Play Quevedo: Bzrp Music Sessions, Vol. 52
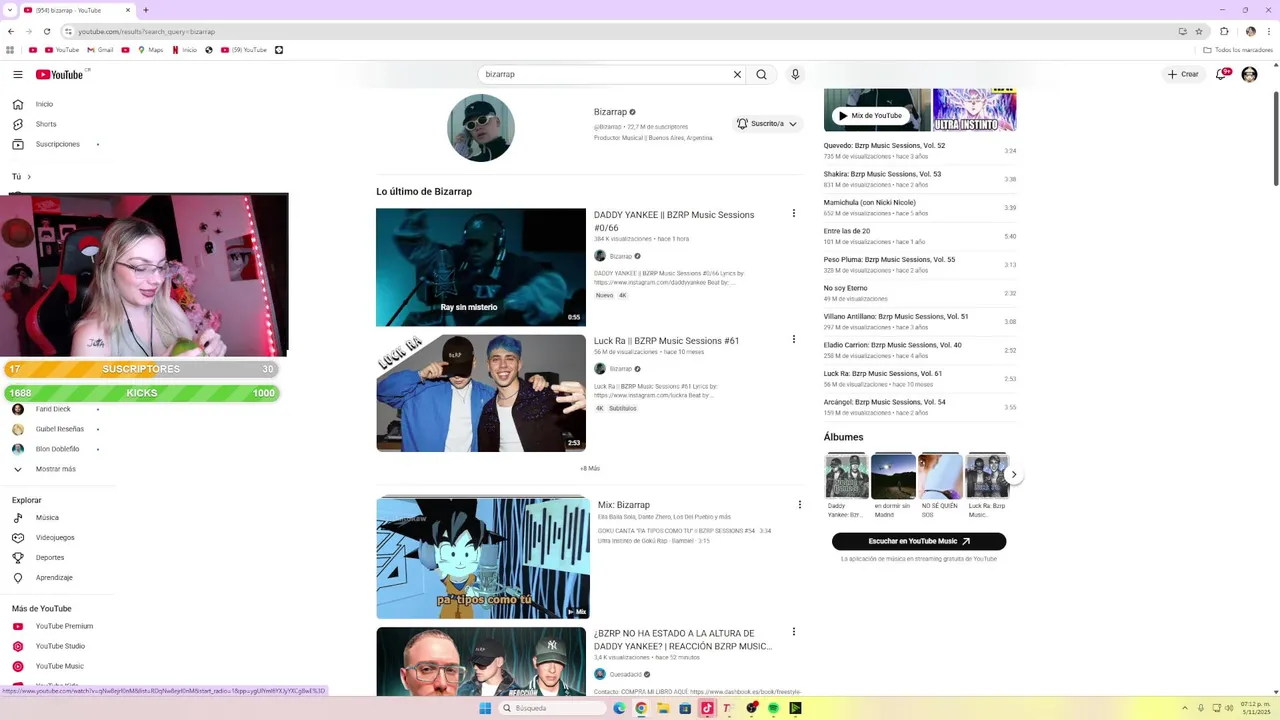1280x720 pixels. pyautogui.click(x=920, y=151)
